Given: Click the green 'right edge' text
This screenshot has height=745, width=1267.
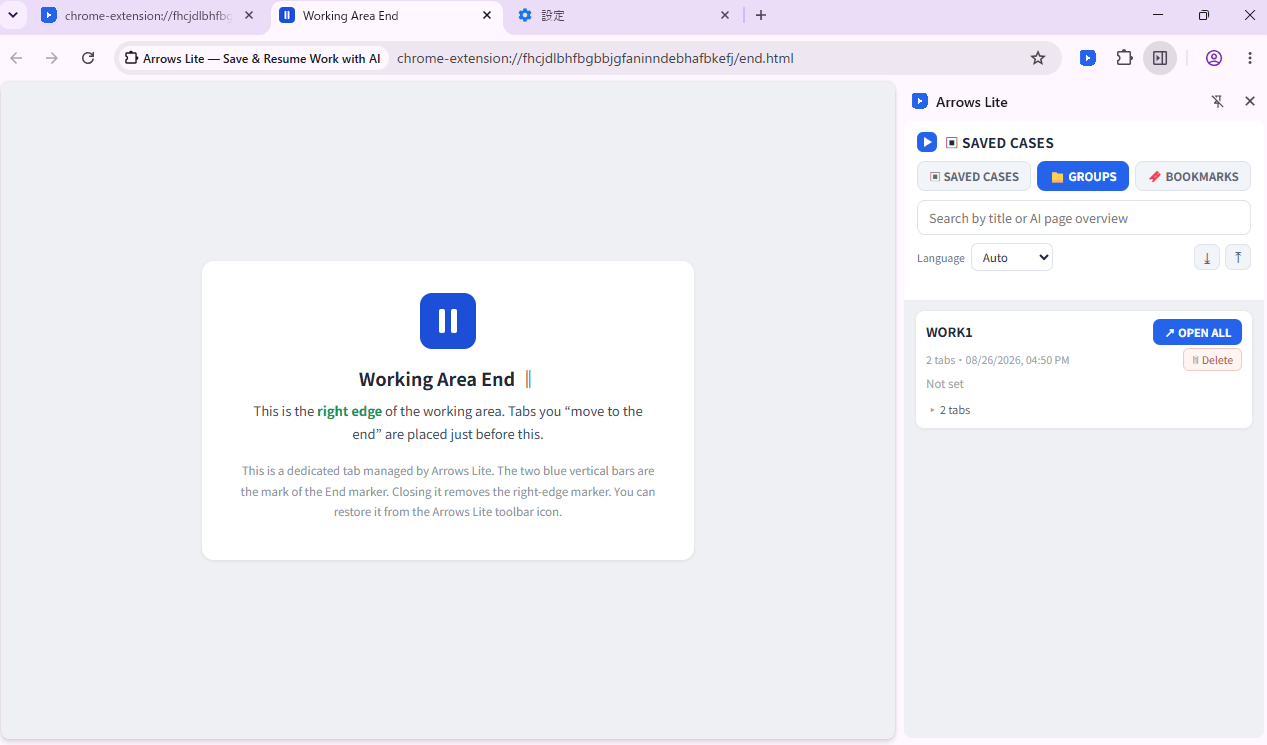Looking at the screenshot, I should coord(350,411).
